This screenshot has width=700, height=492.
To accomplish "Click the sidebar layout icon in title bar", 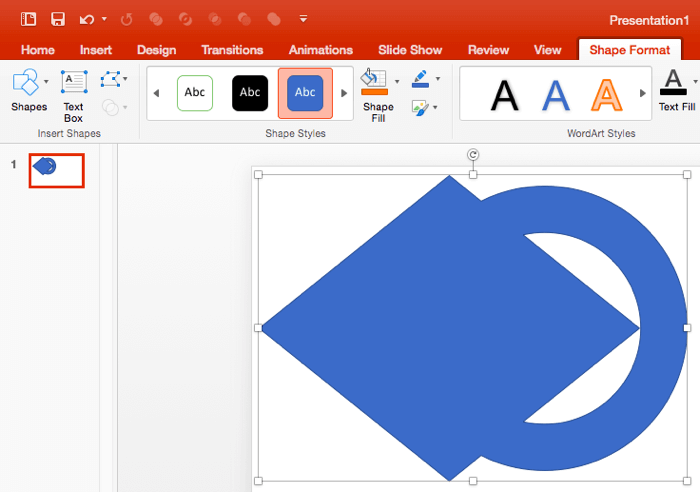I will point(28,19).
